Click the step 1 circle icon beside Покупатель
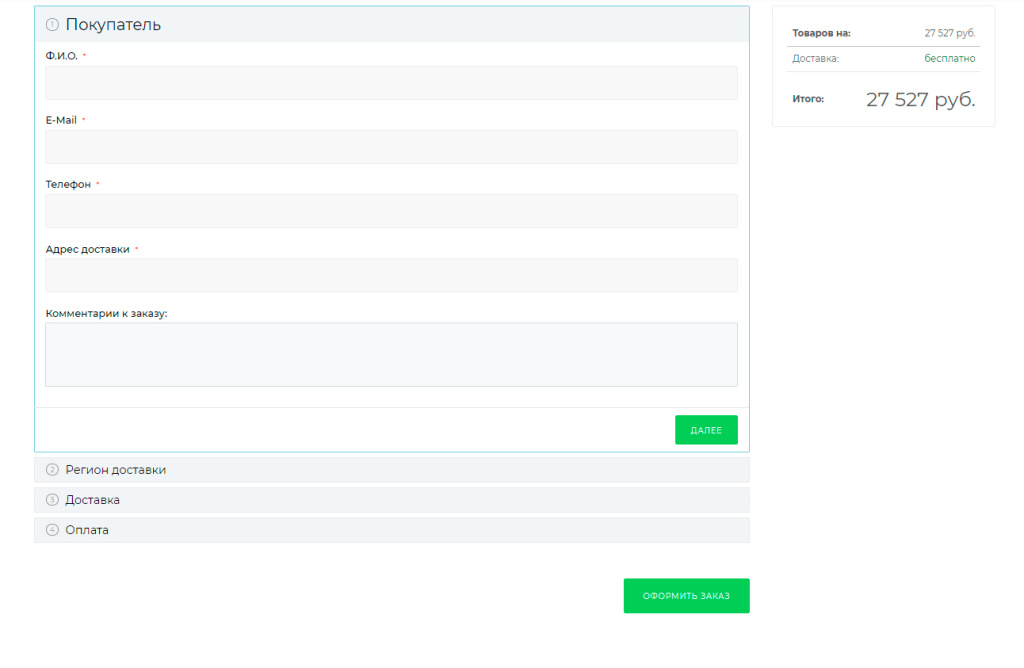This screenshot has height=668, width=1024. tap(53, 25)
